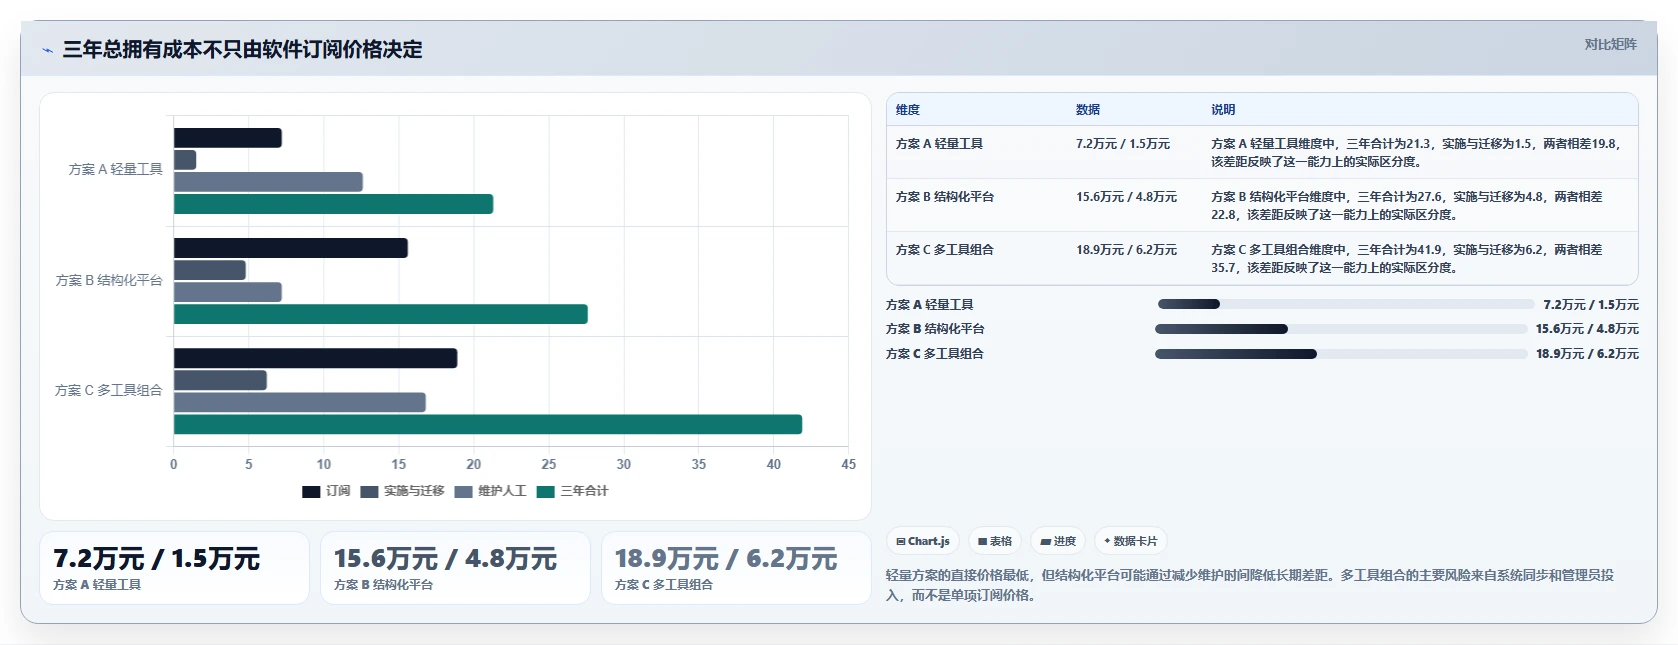Click table value 15.6万元 / 4.8万元
The image size is (1678, 645).
tap(1126, 197)
